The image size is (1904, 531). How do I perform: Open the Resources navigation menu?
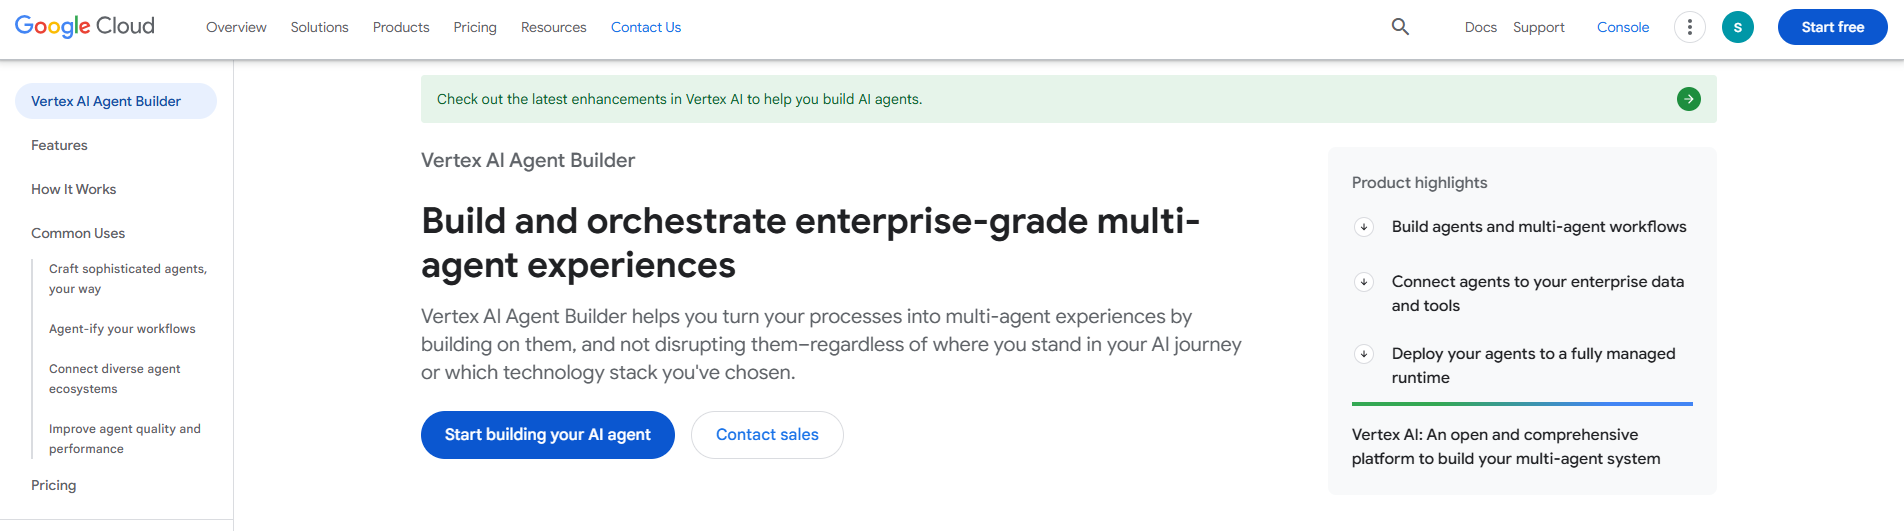tap(554, 27)
